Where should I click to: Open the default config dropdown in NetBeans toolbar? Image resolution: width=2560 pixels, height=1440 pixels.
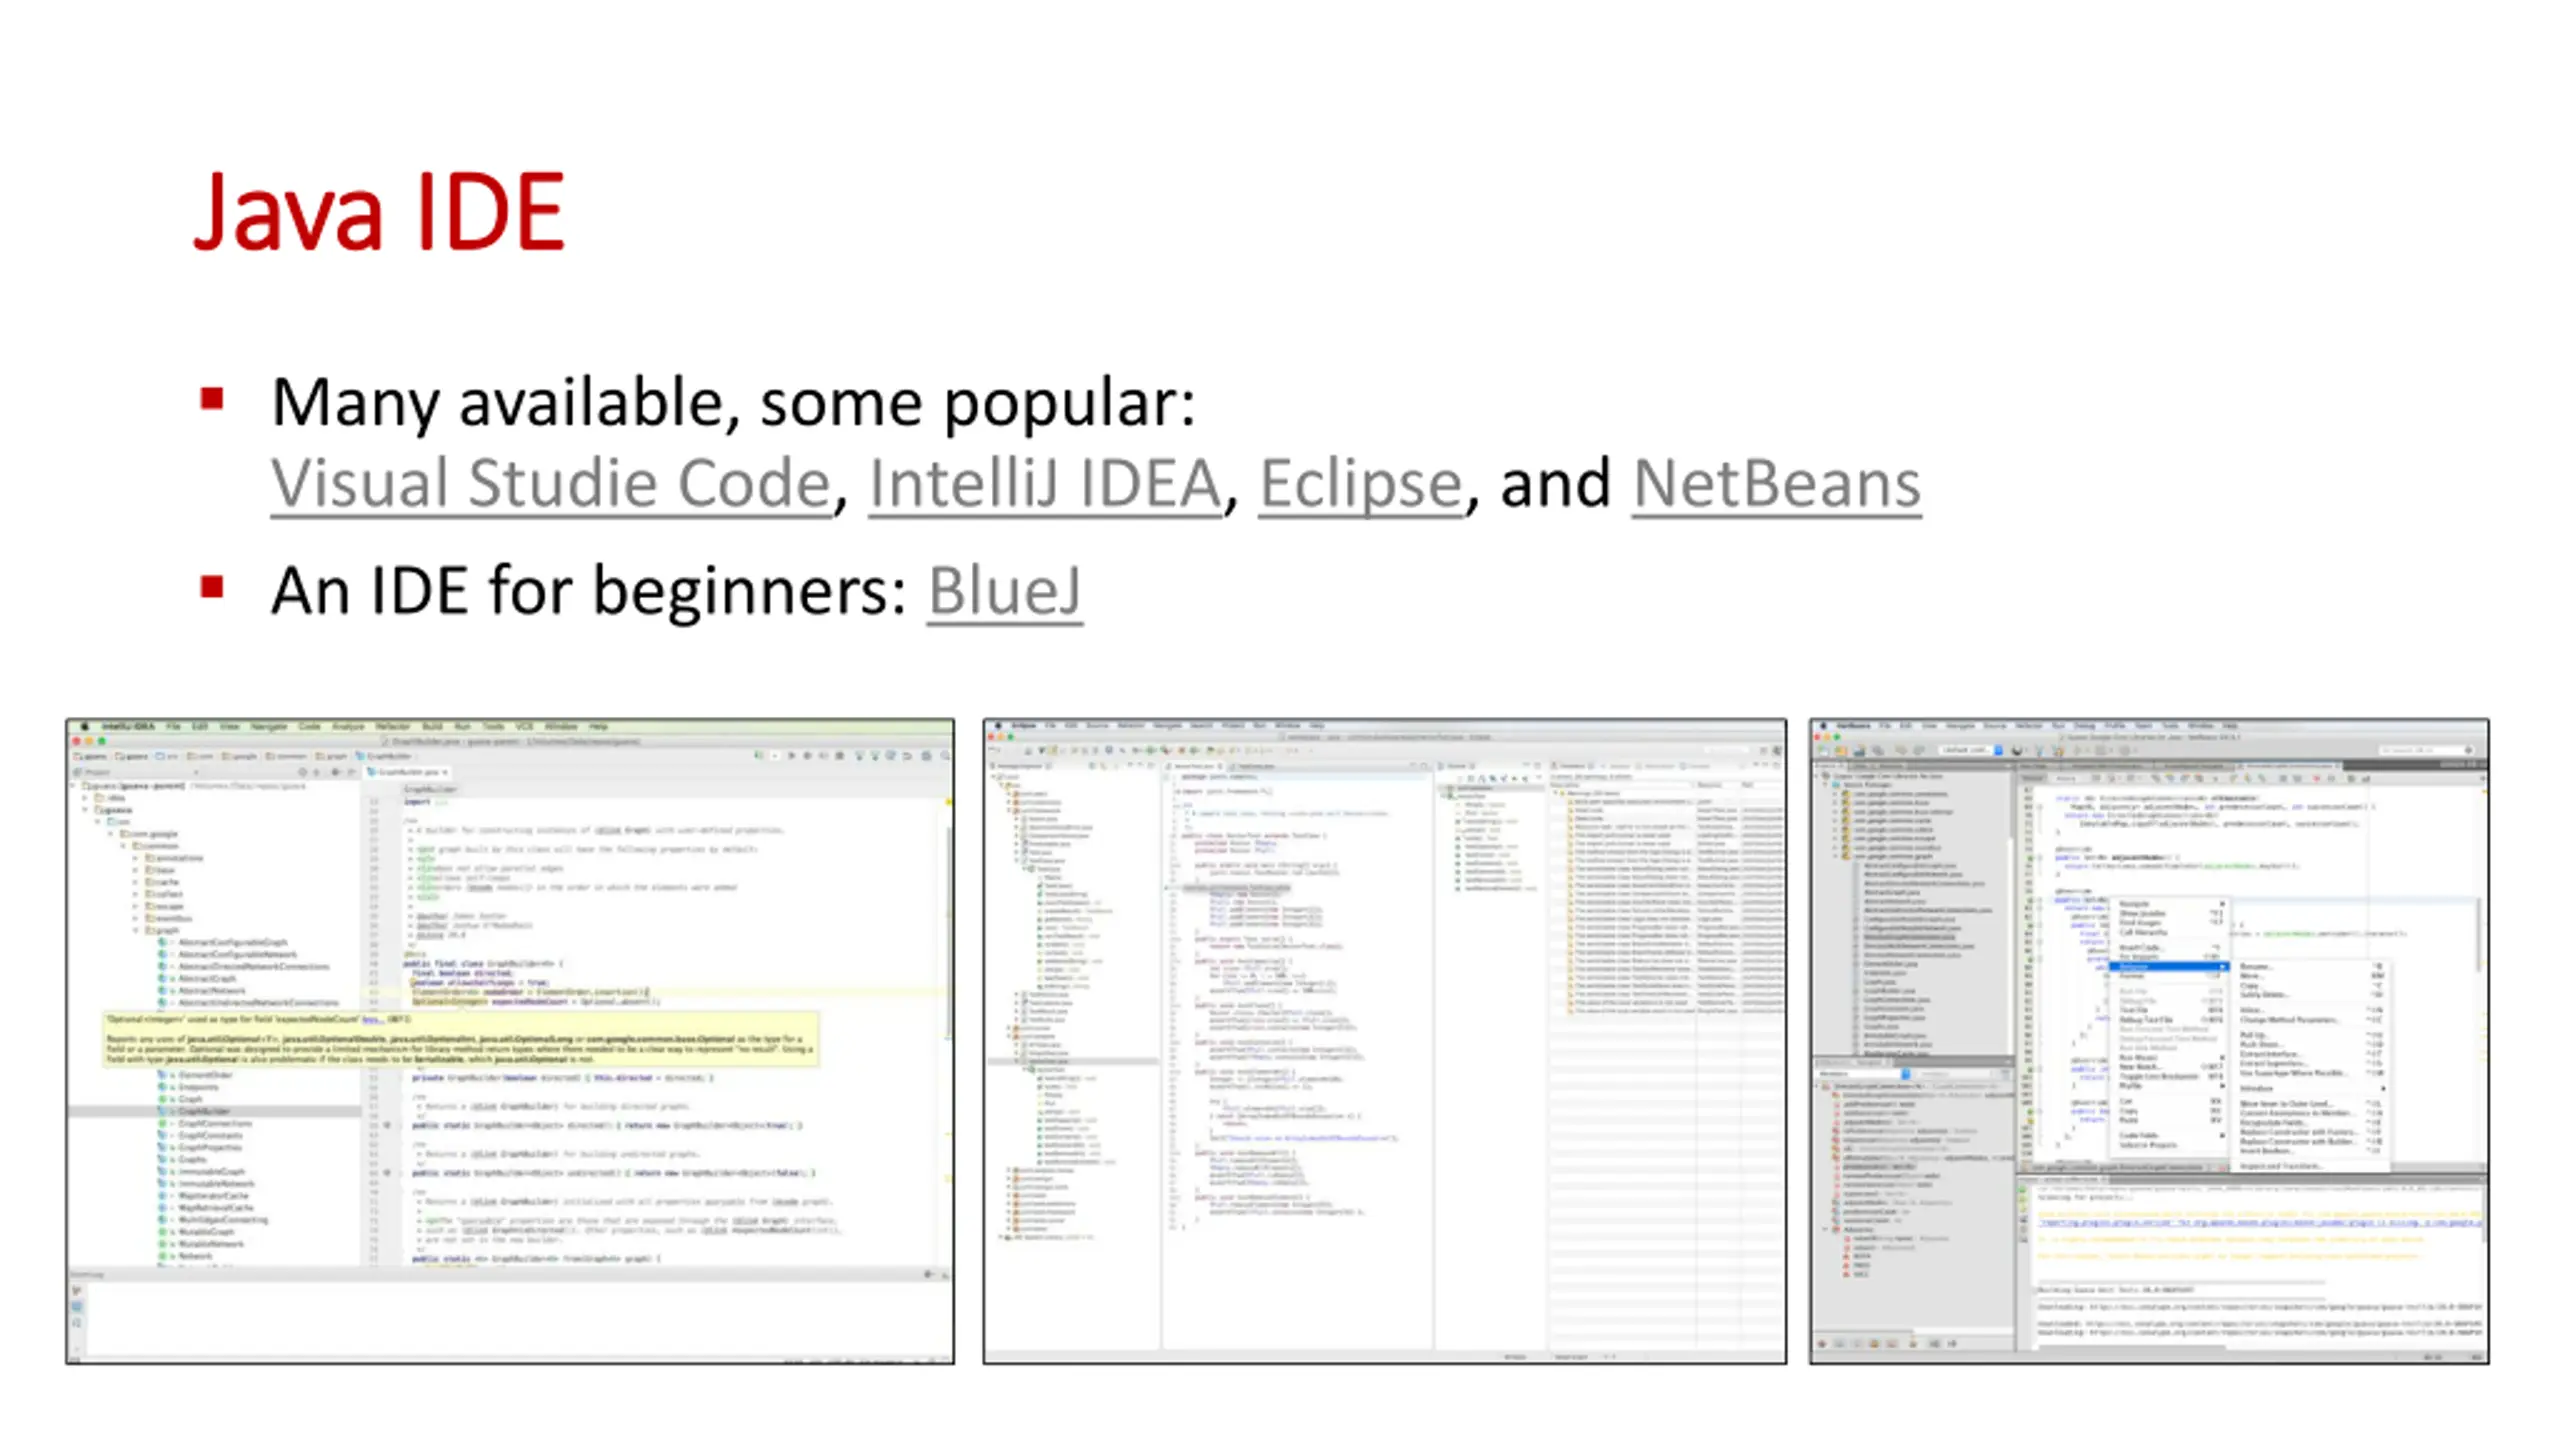[1970, 750]
